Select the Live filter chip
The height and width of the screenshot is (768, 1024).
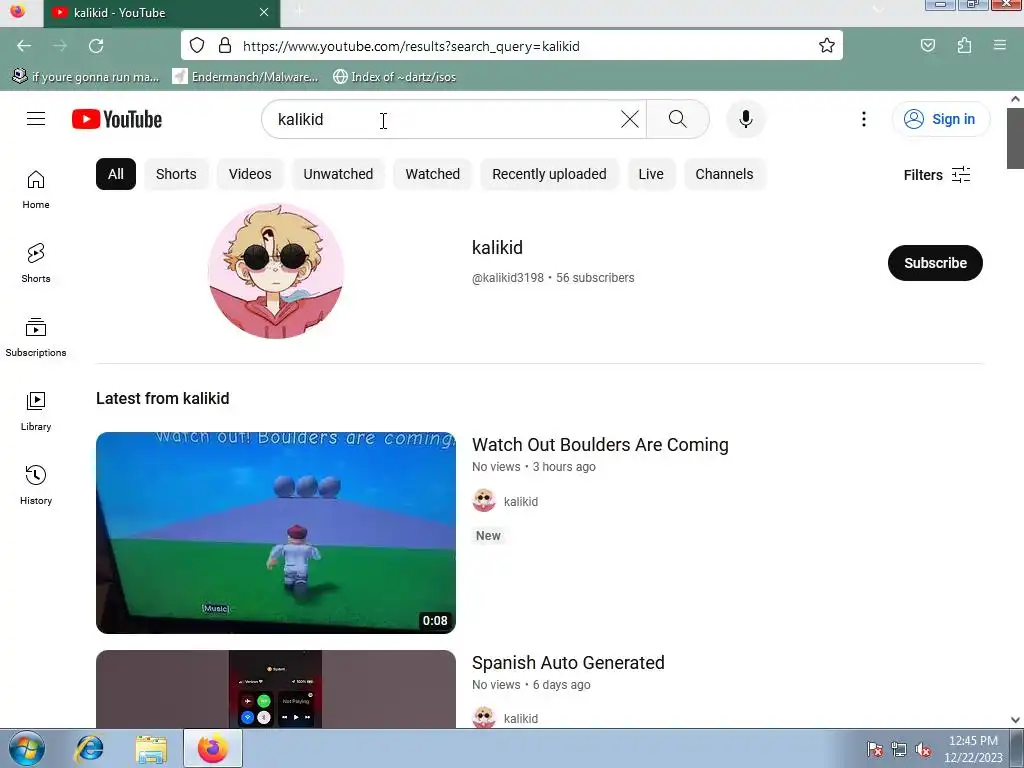coord(650,174)
